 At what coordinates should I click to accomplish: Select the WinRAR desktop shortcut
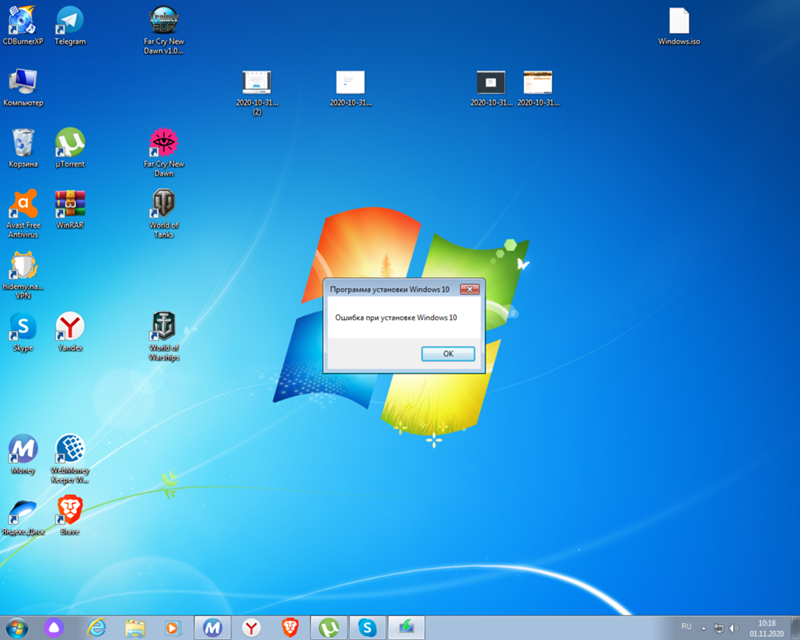click(x=70, y=210)
